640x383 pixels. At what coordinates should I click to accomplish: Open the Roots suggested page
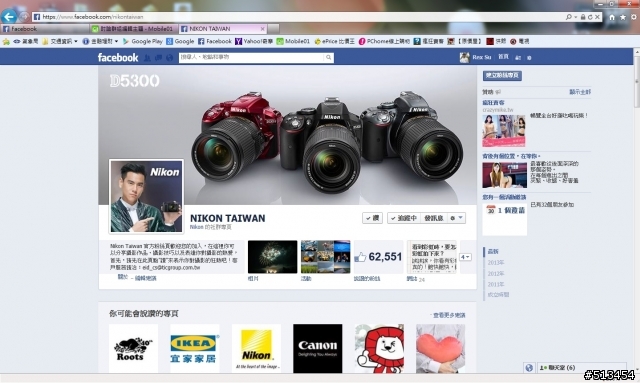pos(133,349)
